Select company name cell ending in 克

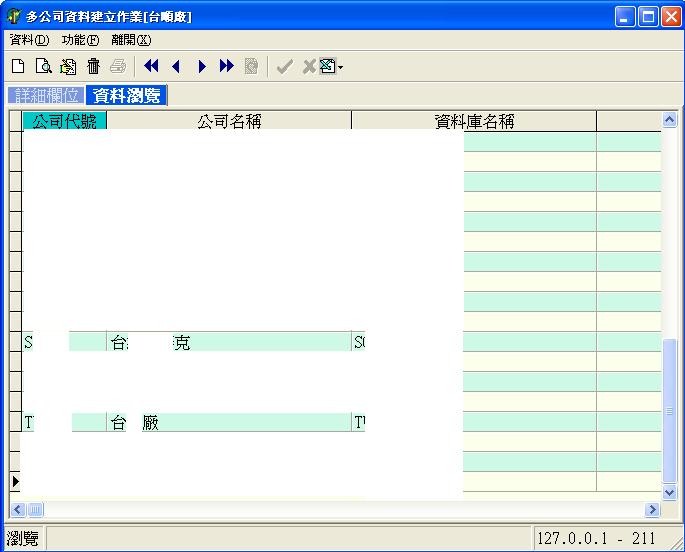point(229,342)
